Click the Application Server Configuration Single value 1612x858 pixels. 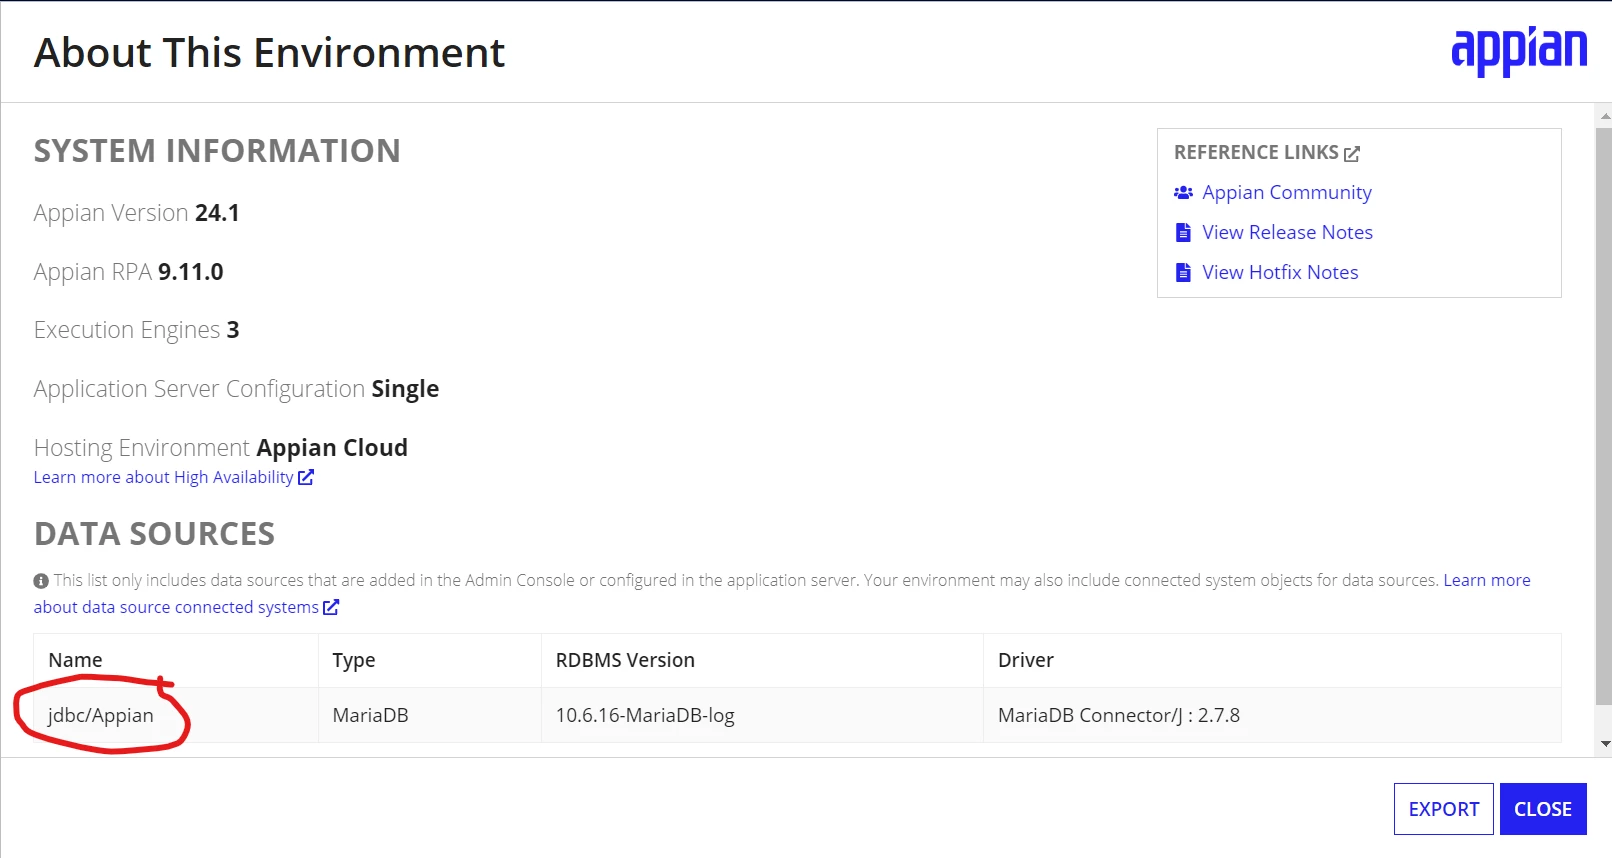[x=405, y=389]
